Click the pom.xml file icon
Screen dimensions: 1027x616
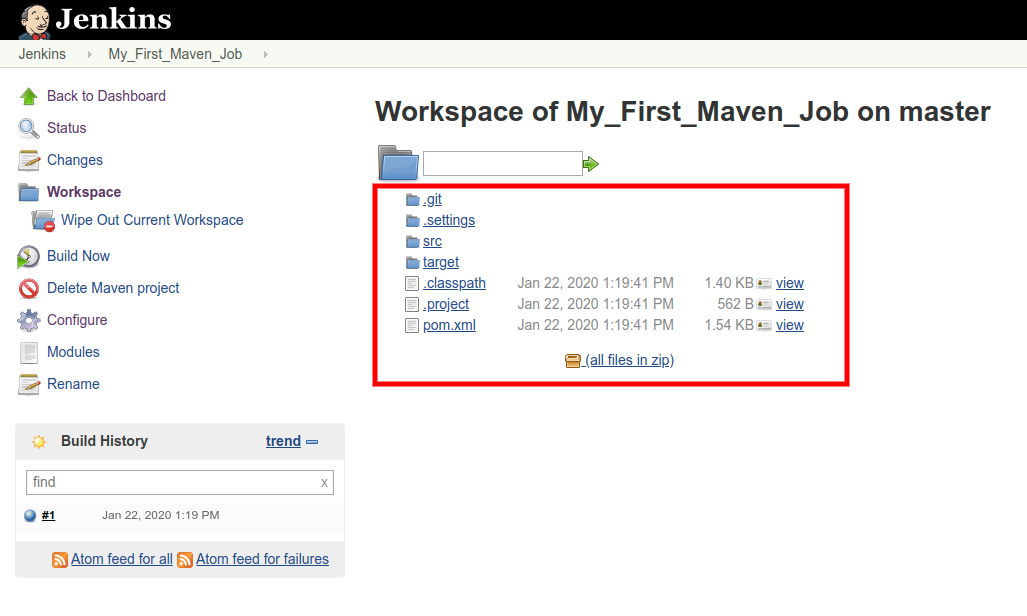coord(412,326)
